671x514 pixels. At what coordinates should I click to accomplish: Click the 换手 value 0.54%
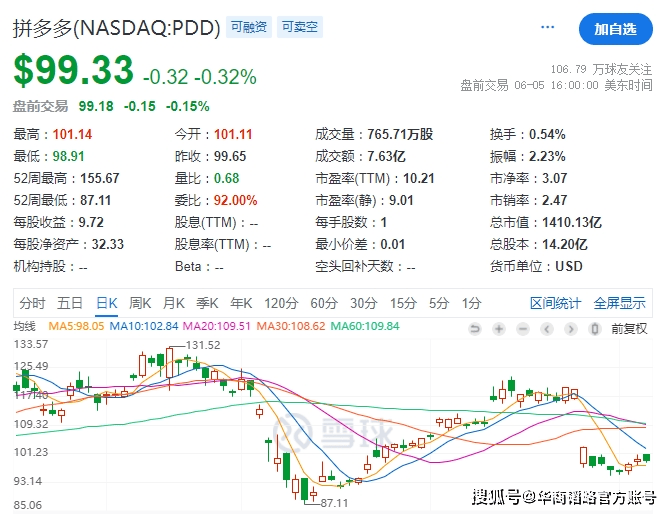(547, 134)
